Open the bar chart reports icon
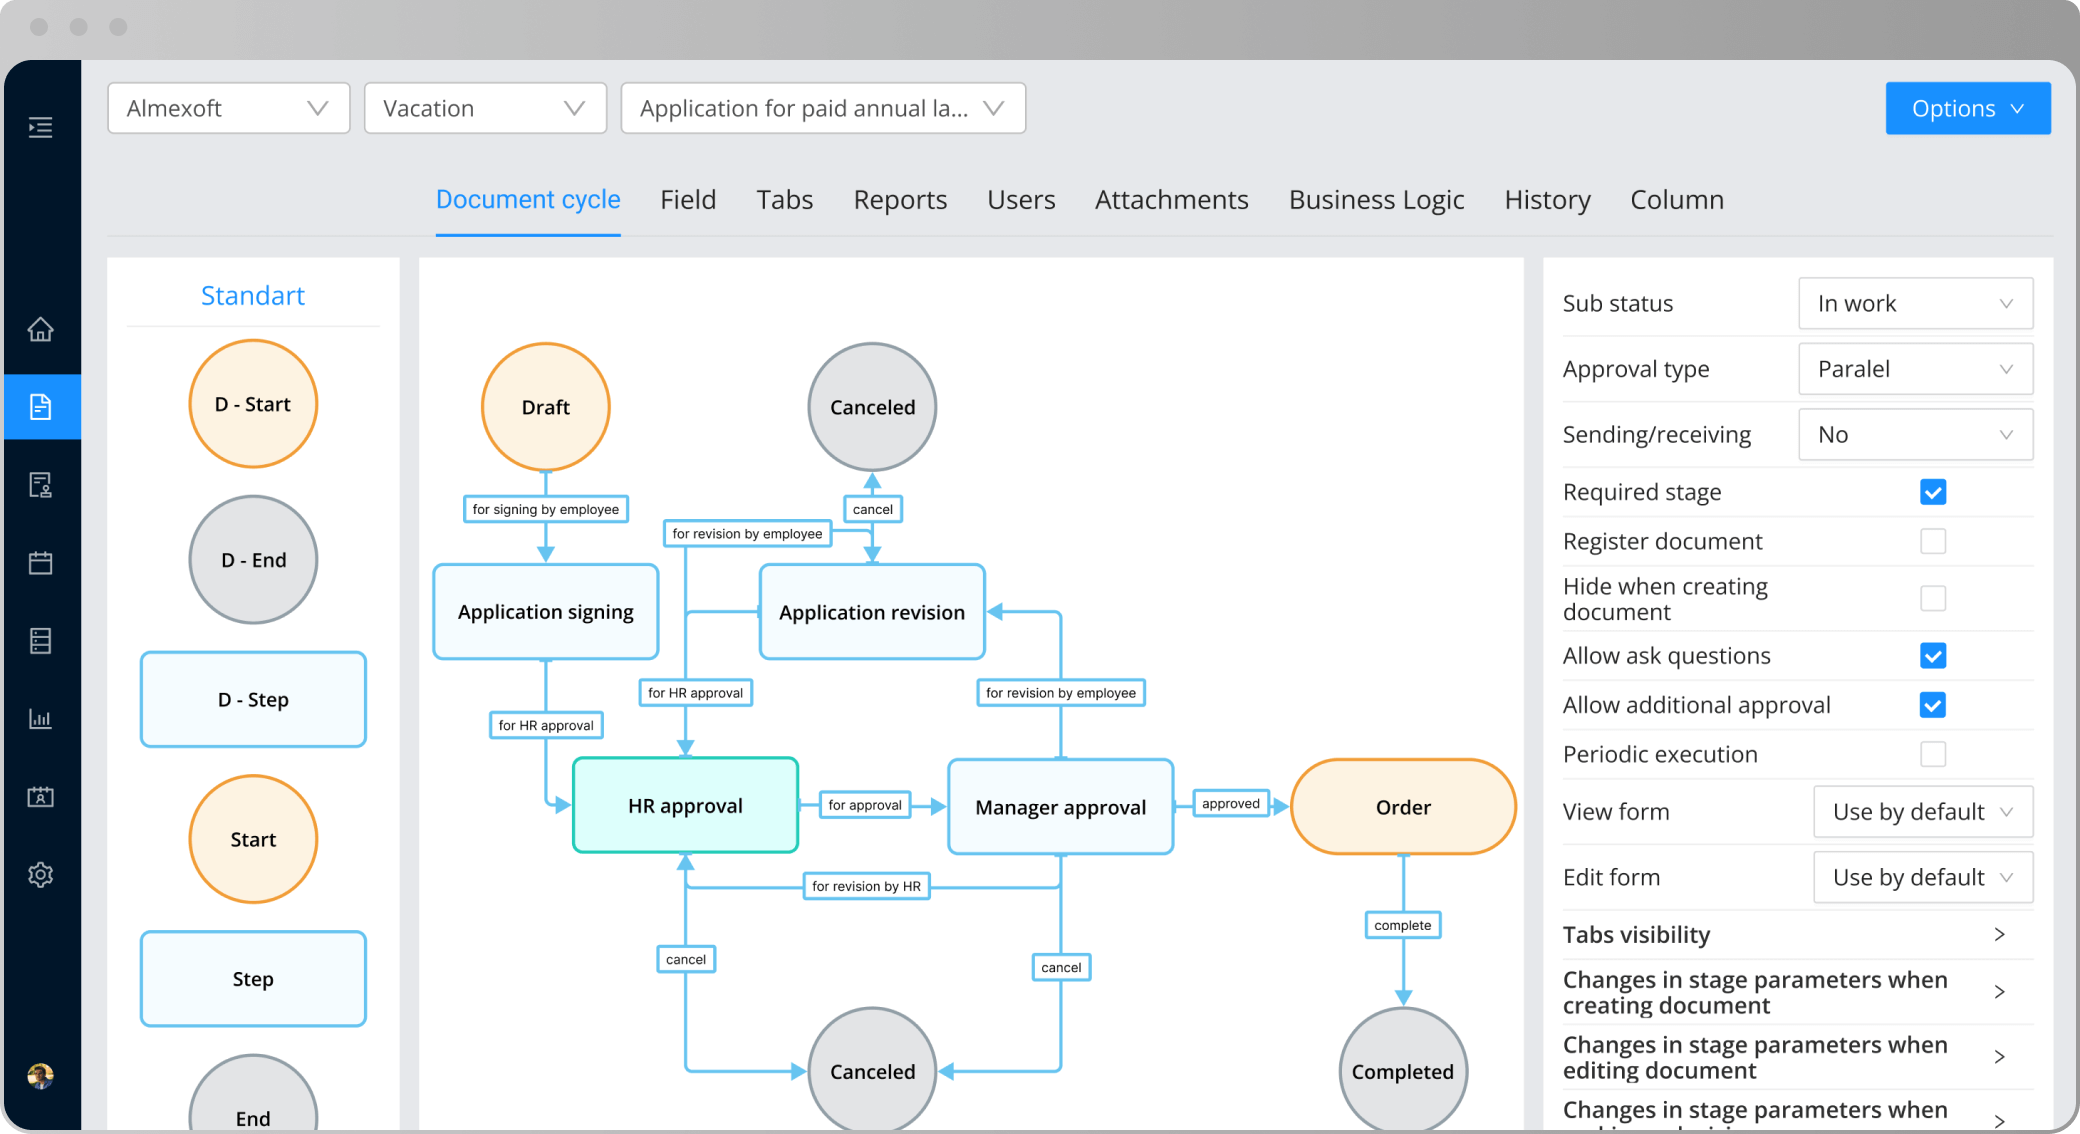 pos(41,719)
